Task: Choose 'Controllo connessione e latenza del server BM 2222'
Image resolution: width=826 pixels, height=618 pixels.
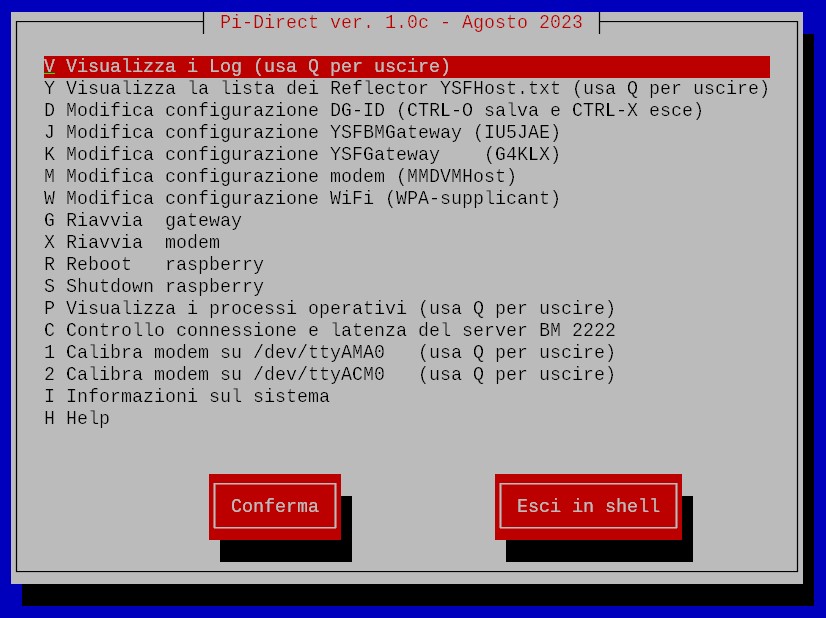Action: (330, 331)
